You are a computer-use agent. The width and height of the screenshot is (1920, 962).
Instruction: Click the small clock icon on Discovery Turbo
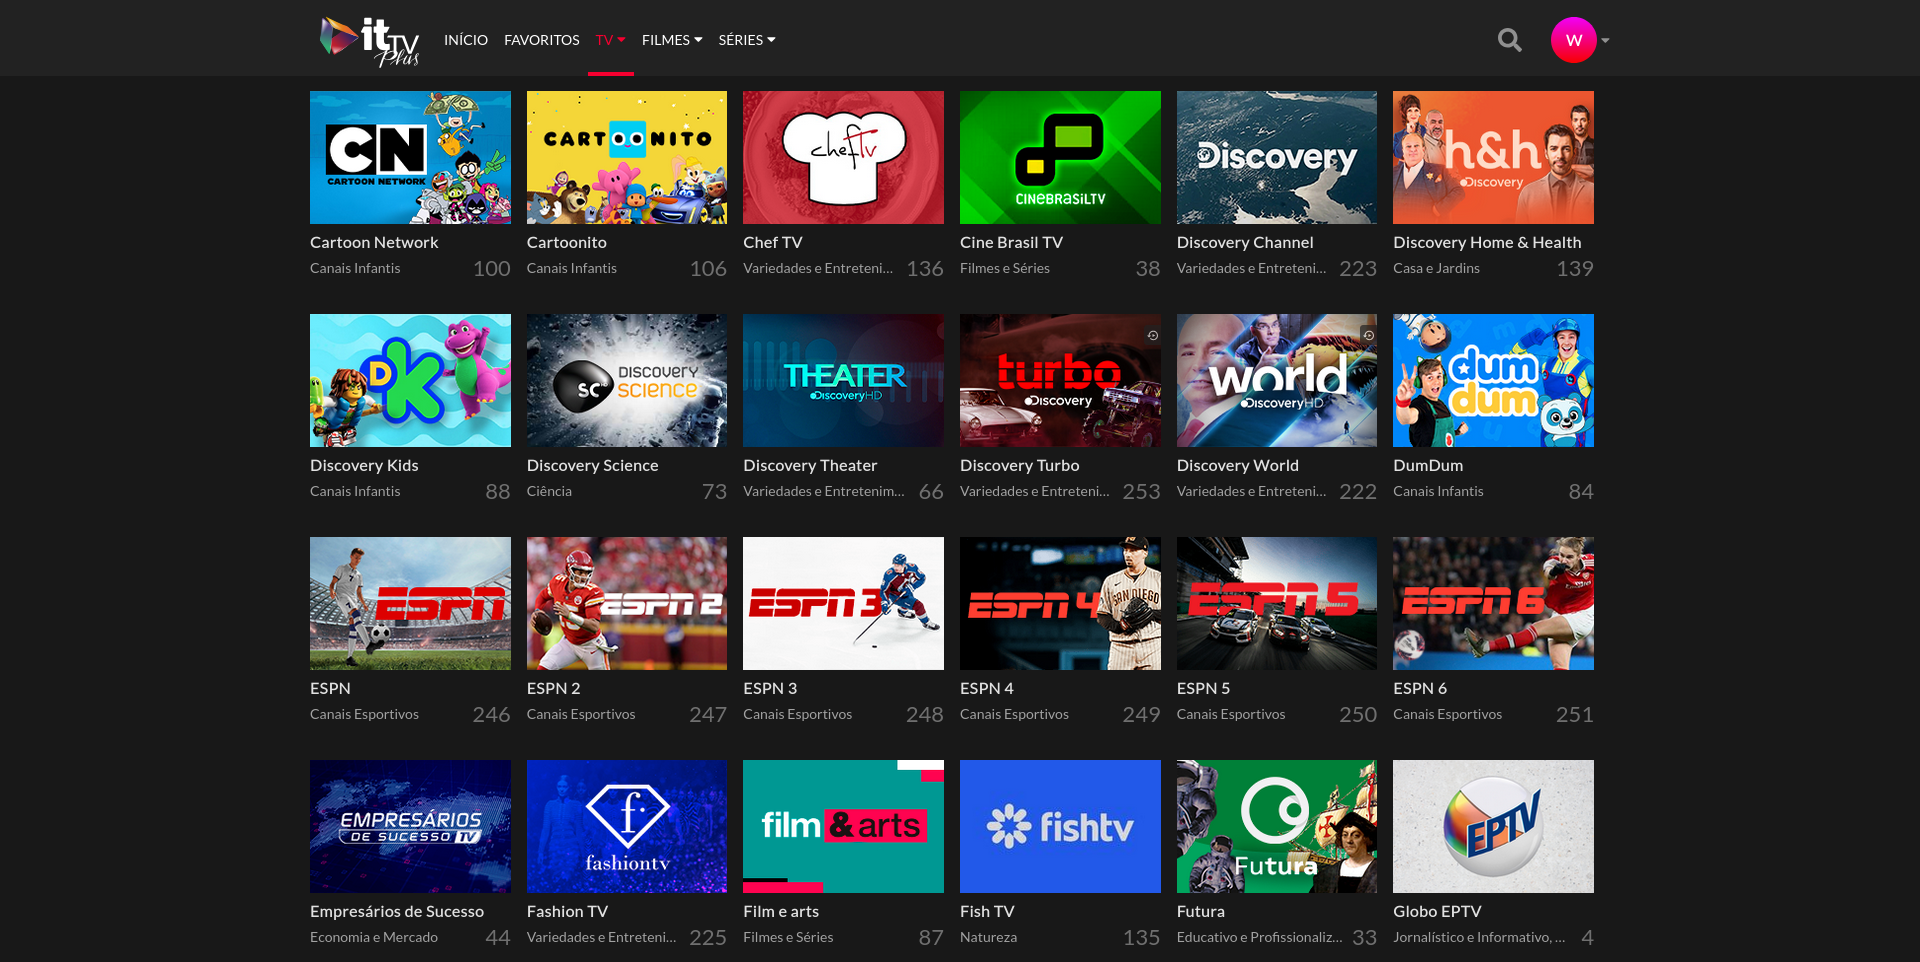[1152, 336]
